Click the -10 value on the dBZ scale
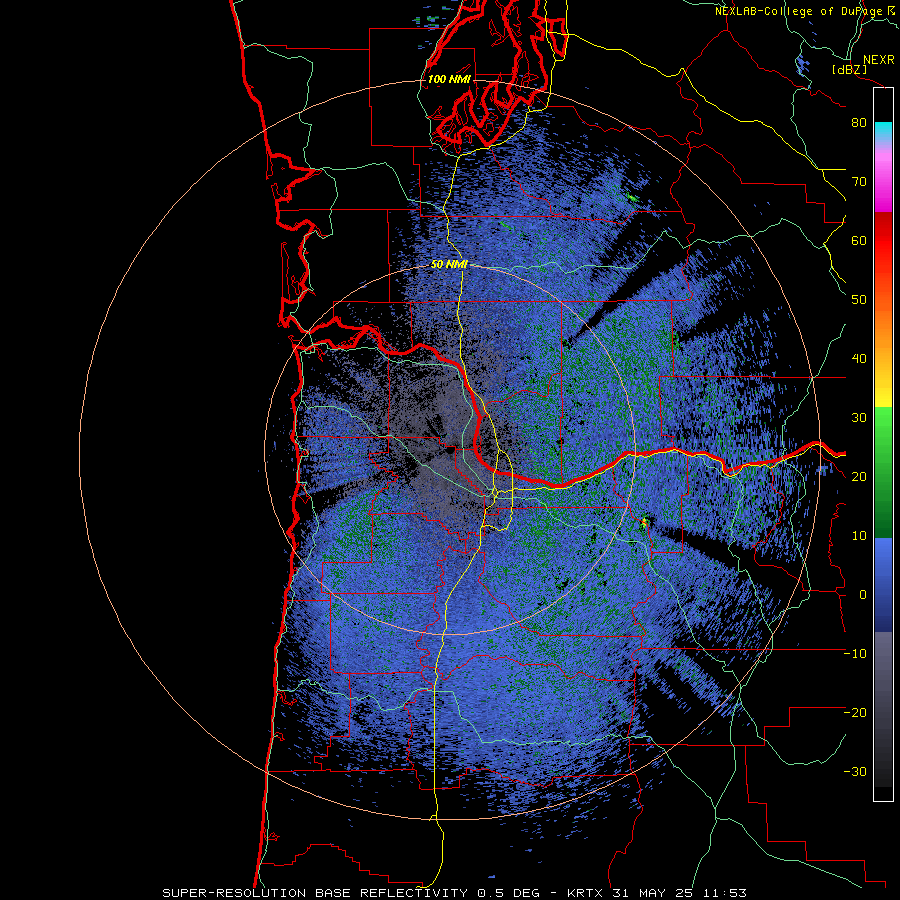 pyautogui.click(x=855, y=654)
